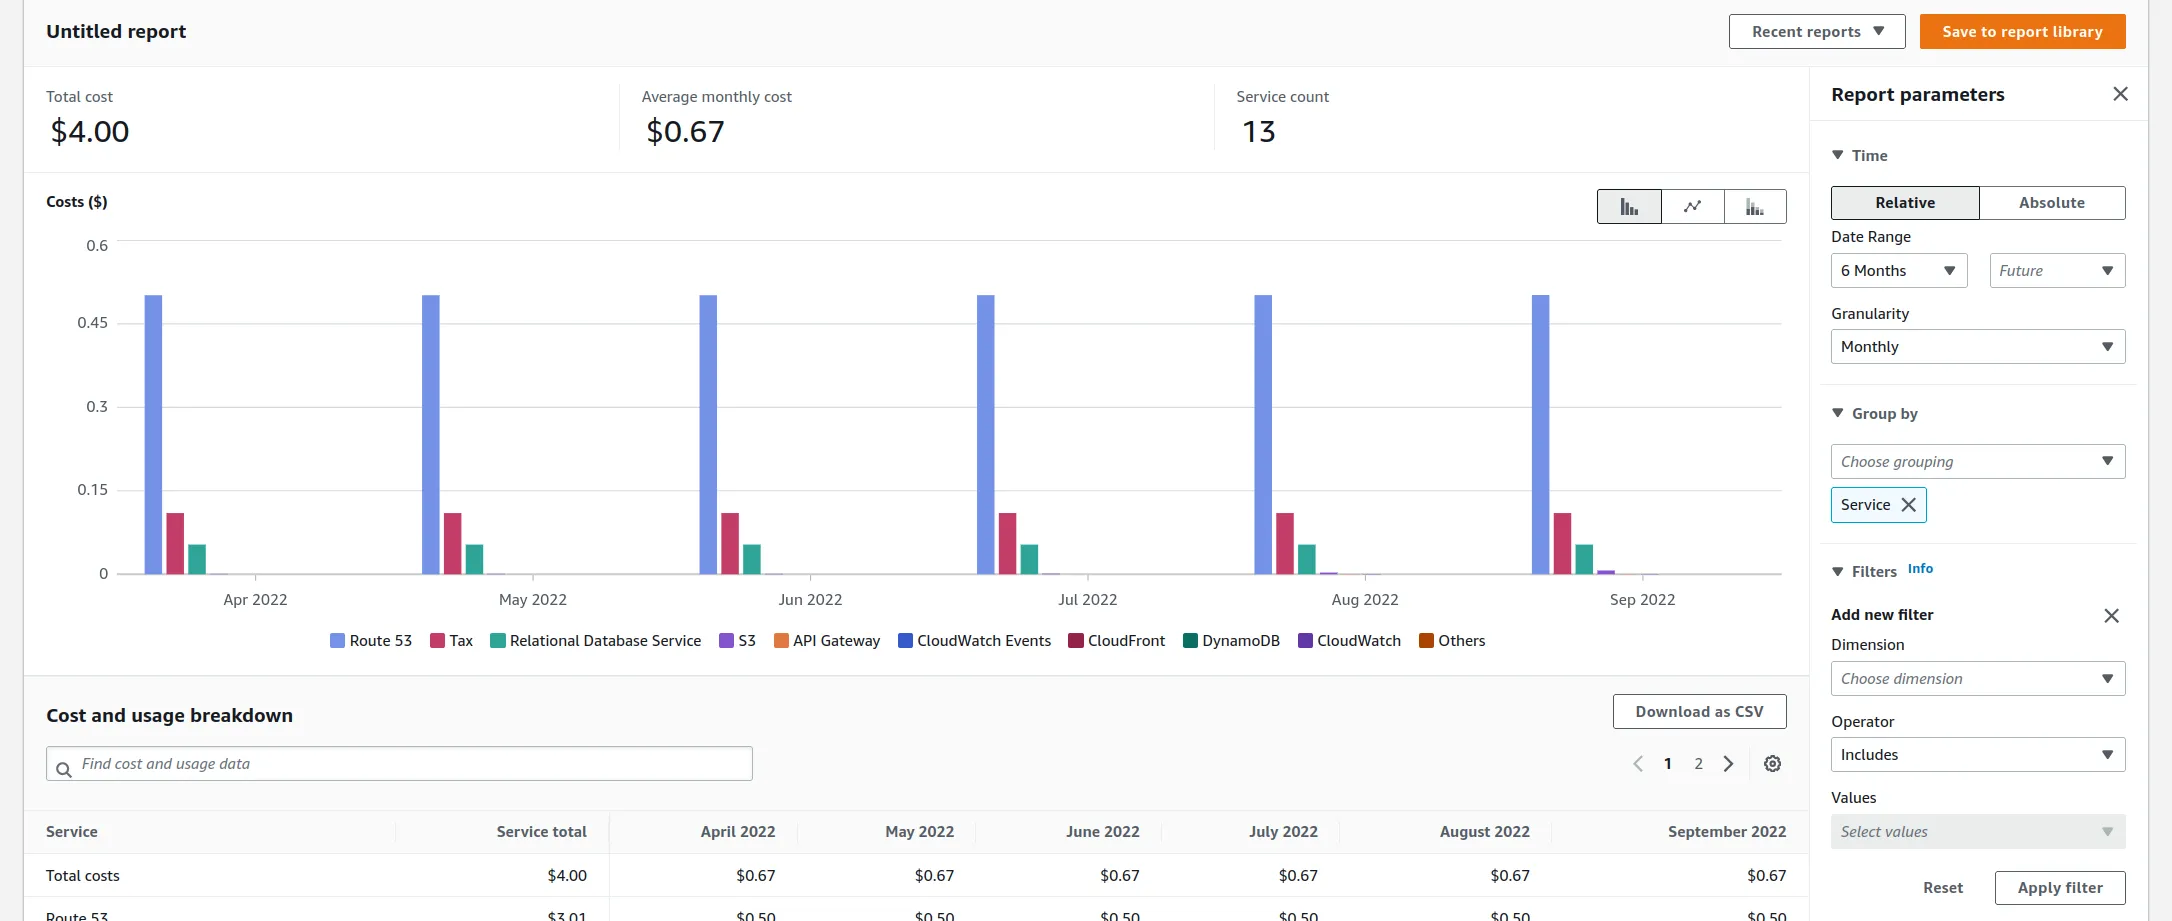Click the June 2022 column header
Screen dimensions: 2172x921
click(1102, 832)
